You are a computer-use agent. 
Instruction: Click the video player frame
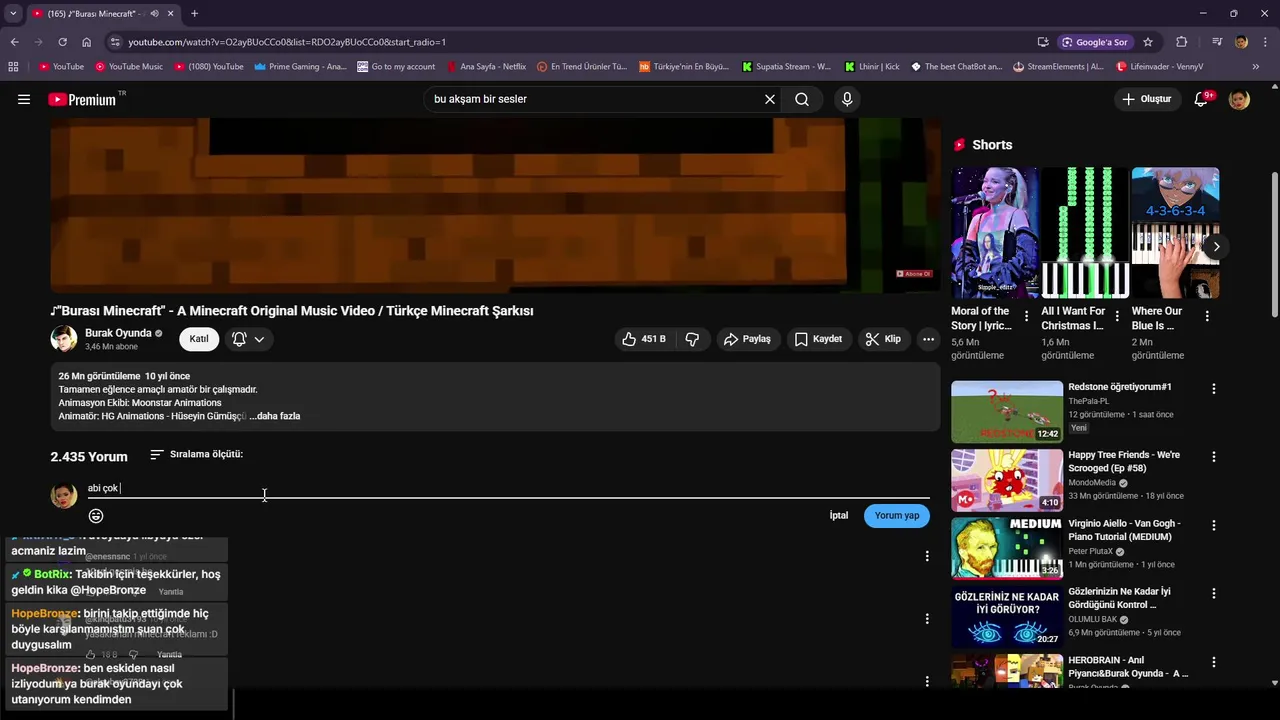[495, 205]
